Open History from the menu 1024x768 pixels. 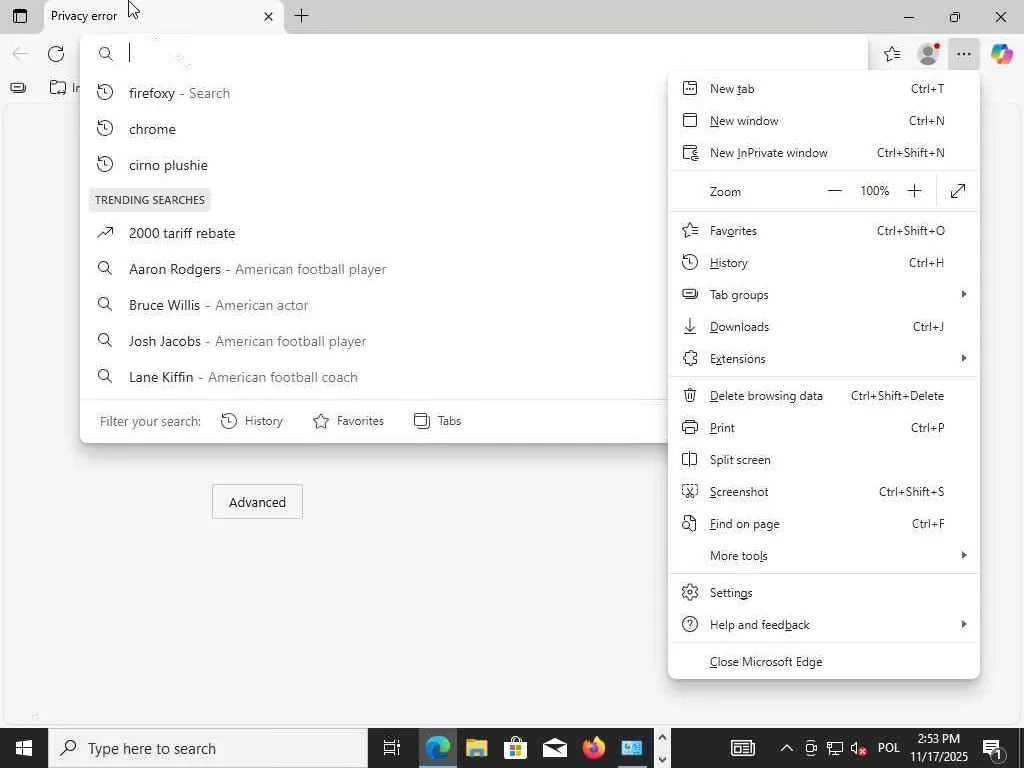824,263
